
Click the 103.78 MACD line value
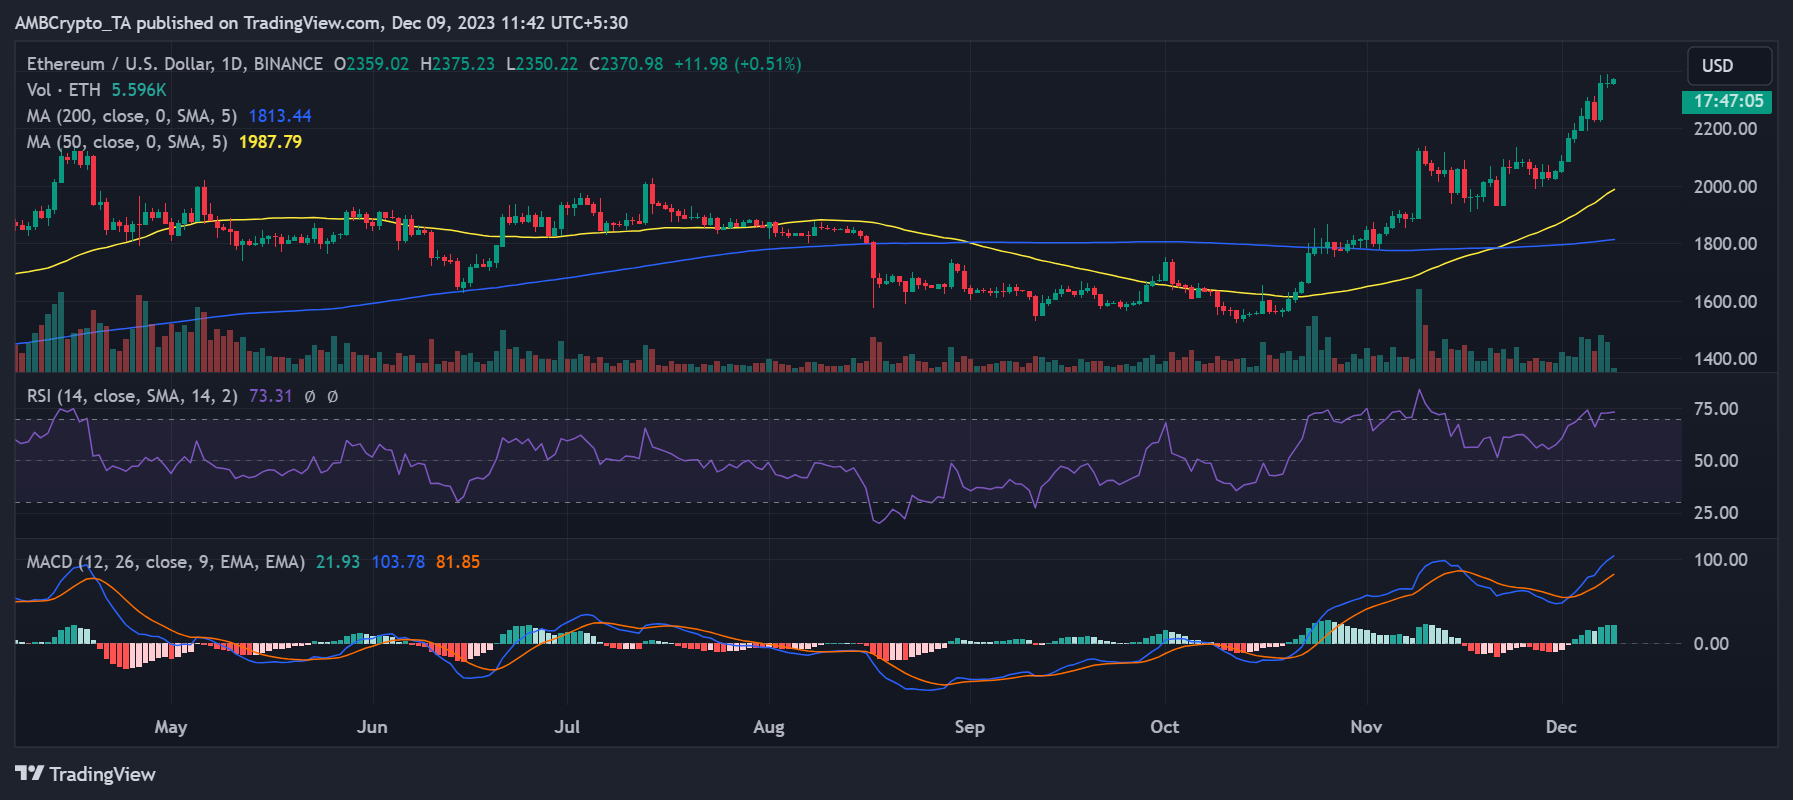point(398,562)
